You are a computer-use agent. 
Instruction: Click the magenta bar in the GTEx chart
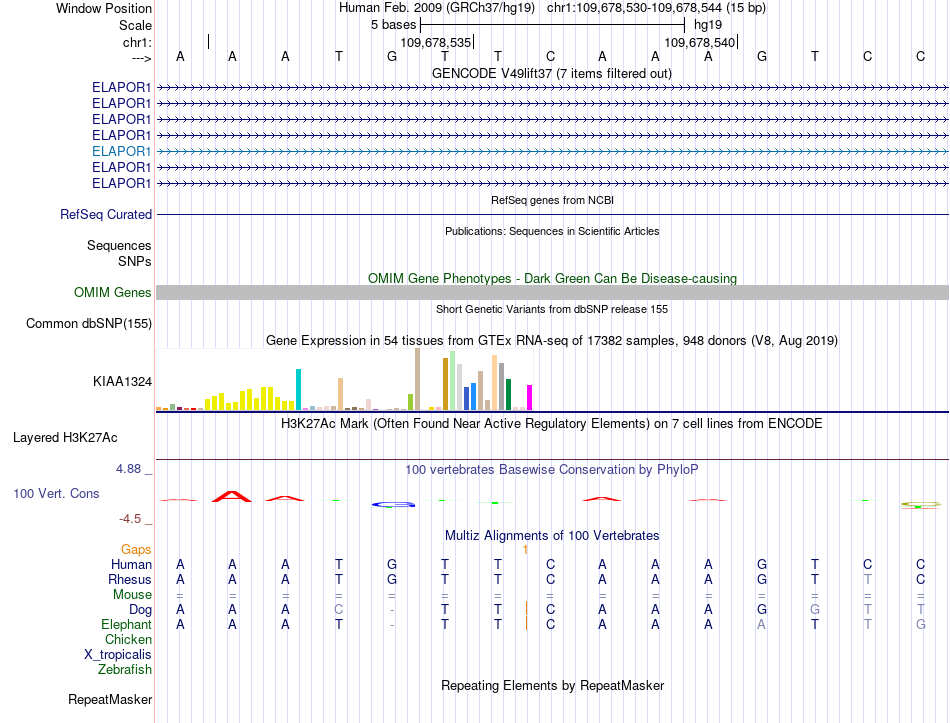tap(529, 398)
